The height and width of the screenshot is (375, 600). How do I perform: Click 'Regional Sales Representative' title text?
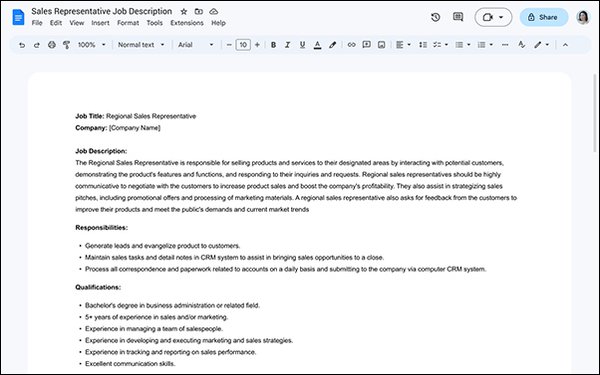(x=151, y=116)
